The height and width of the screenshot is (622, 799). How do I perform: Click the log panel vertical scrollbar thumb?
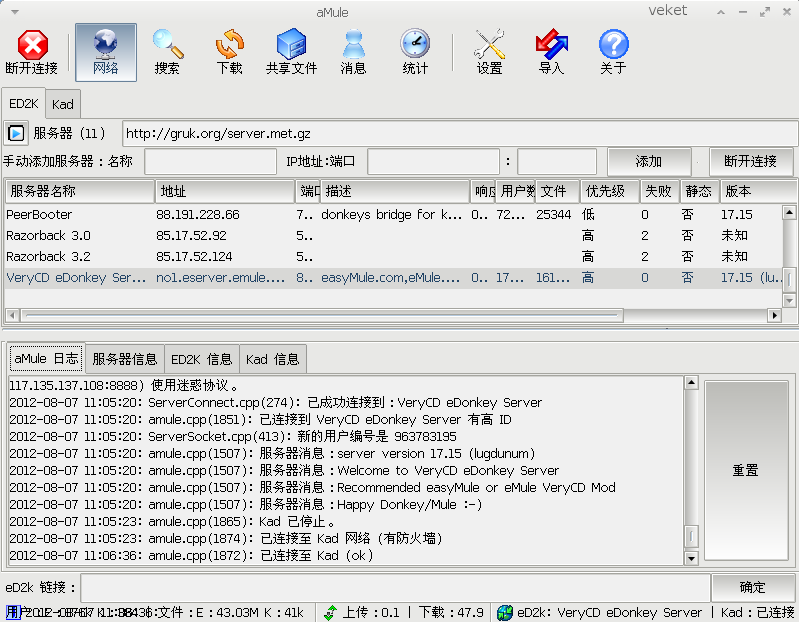691,535
